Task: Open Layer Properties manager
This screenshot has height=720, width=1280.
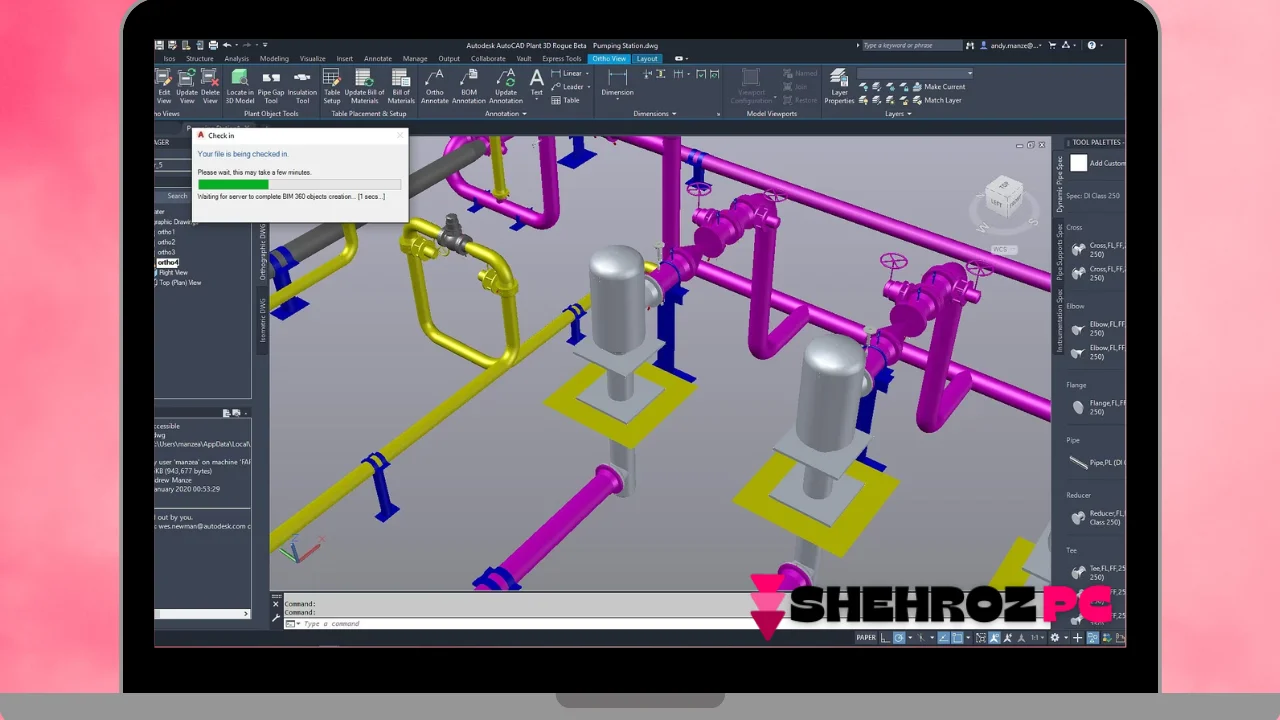Action: pos(840,87)
